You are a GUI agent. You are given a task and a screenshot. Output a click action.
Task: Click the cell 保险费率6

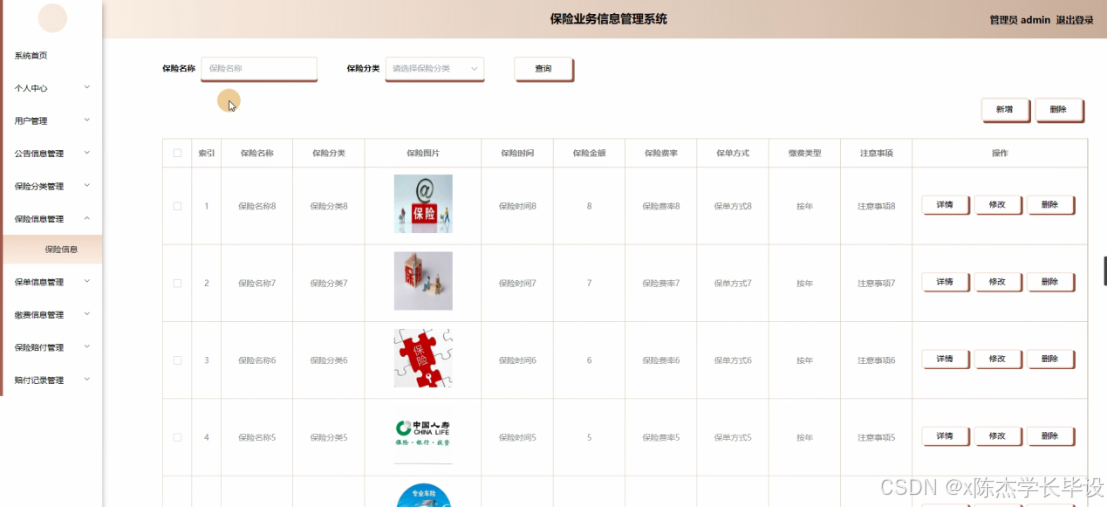[x=661, y=361]
